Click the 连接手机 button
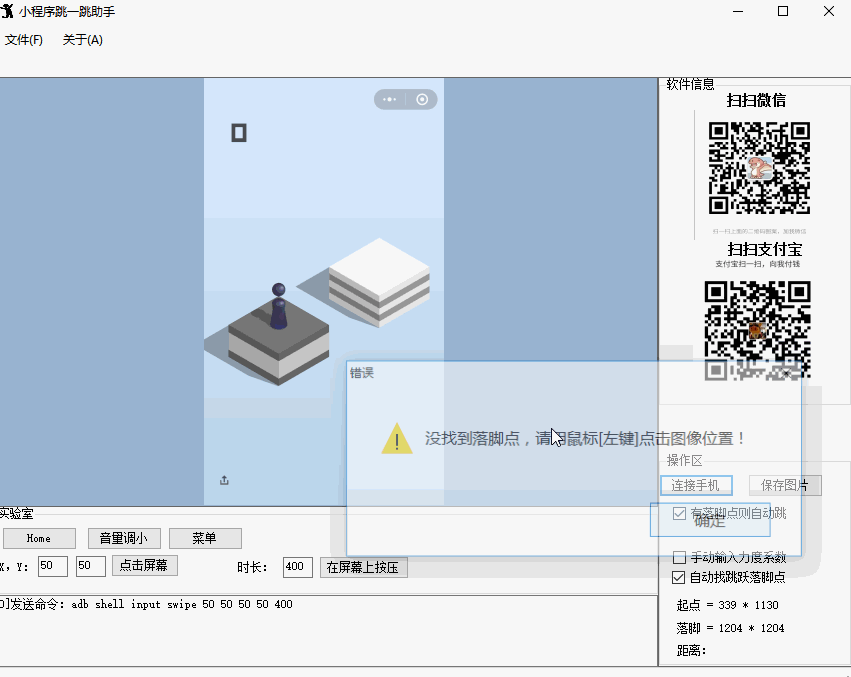The image size is (851, 677). [696, 485]
